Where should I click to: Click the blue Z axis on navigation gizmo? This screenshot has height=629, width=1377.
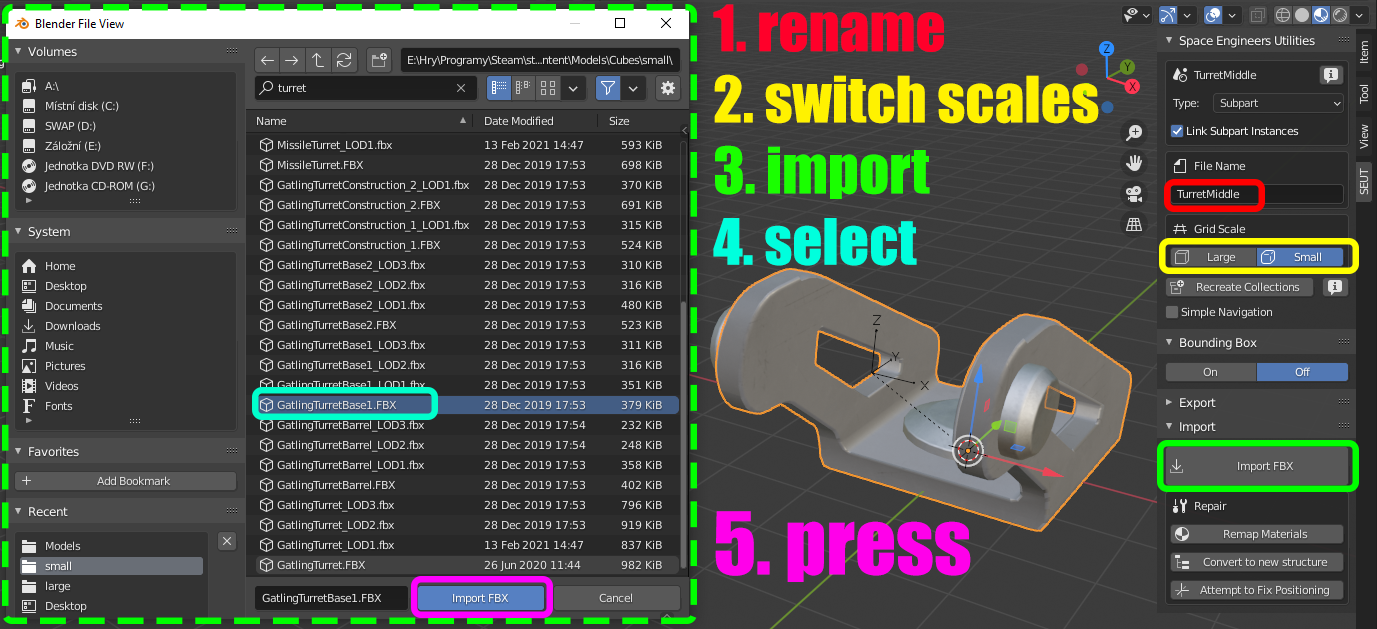coord(1106,49)
